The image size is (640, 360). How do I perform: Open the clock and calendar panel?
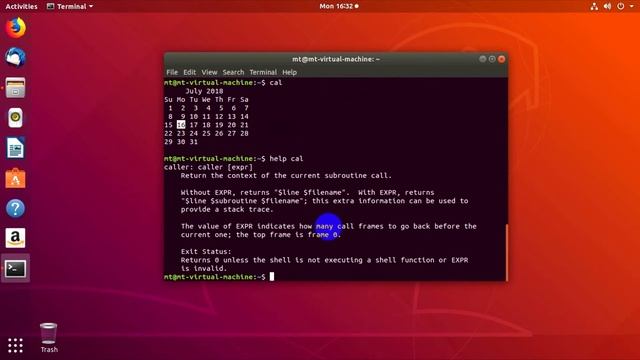(x=339, y=6)
